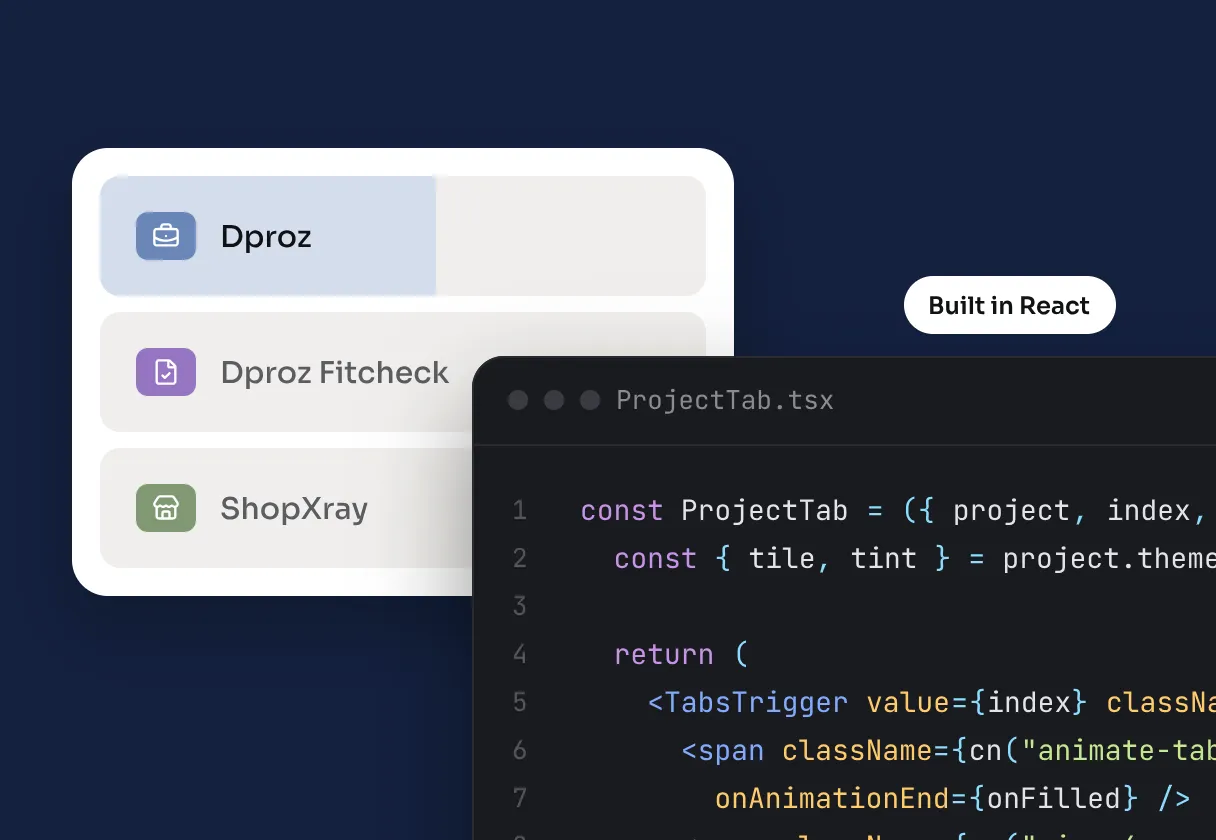Click the ProjectTab.tsx file name
Image resolution: width=1216 pixels, height=840 pixels.
click(x=725, y=401)
